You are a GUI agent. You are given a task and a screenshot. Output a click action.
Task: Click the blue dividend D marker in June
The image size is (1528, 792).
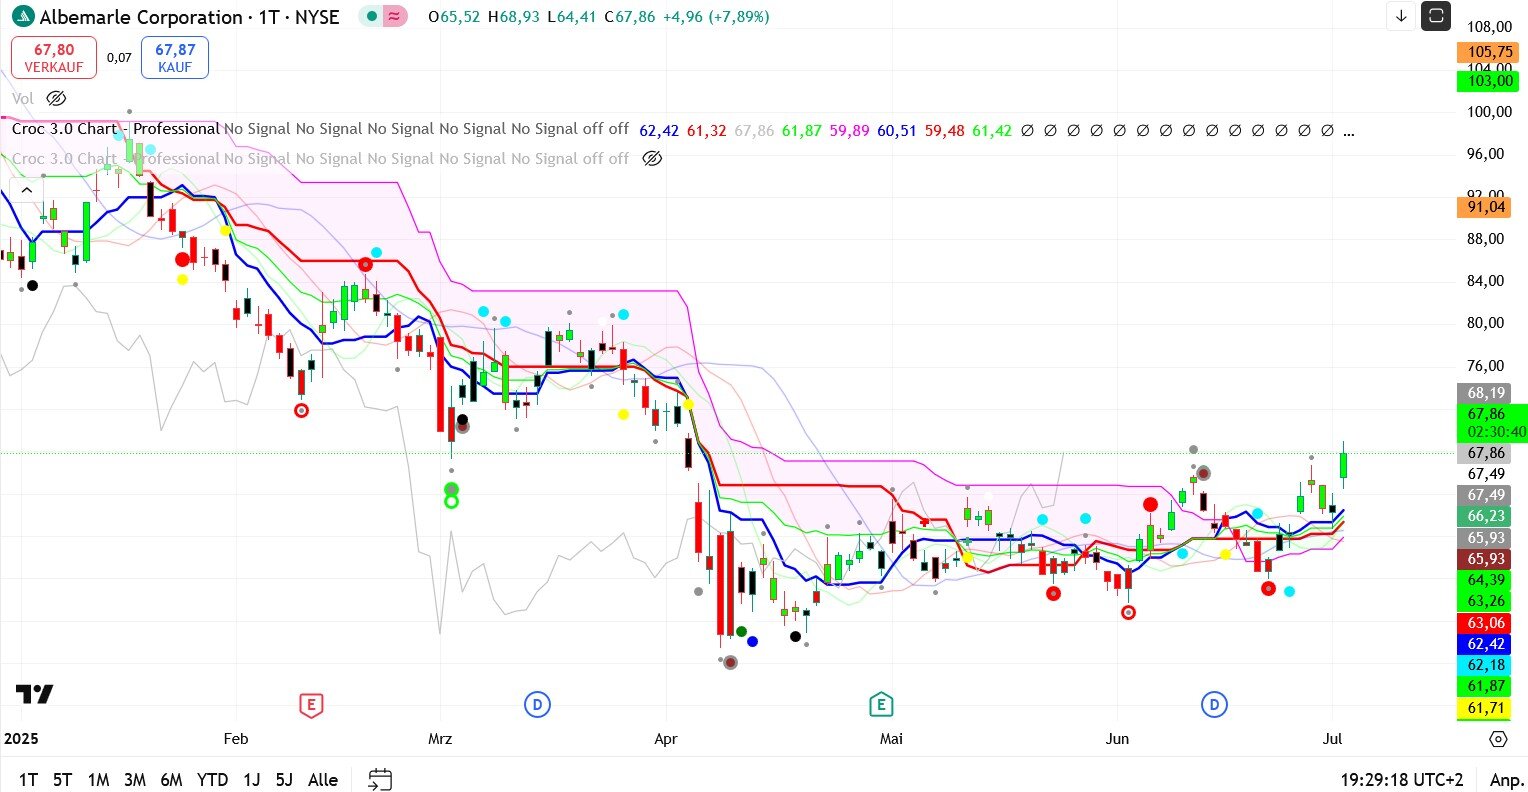[x=1214, y=705]
